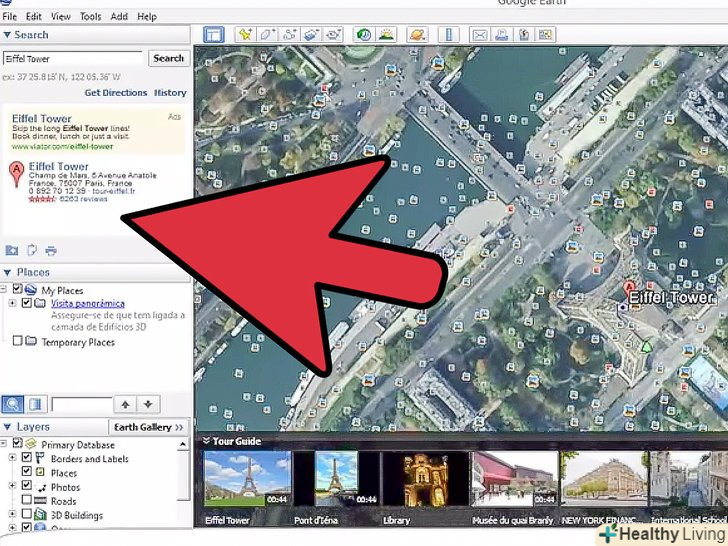Open the ruler measurement tool
The height and width of the screenshot is (546, 728).
click(449, 35)
